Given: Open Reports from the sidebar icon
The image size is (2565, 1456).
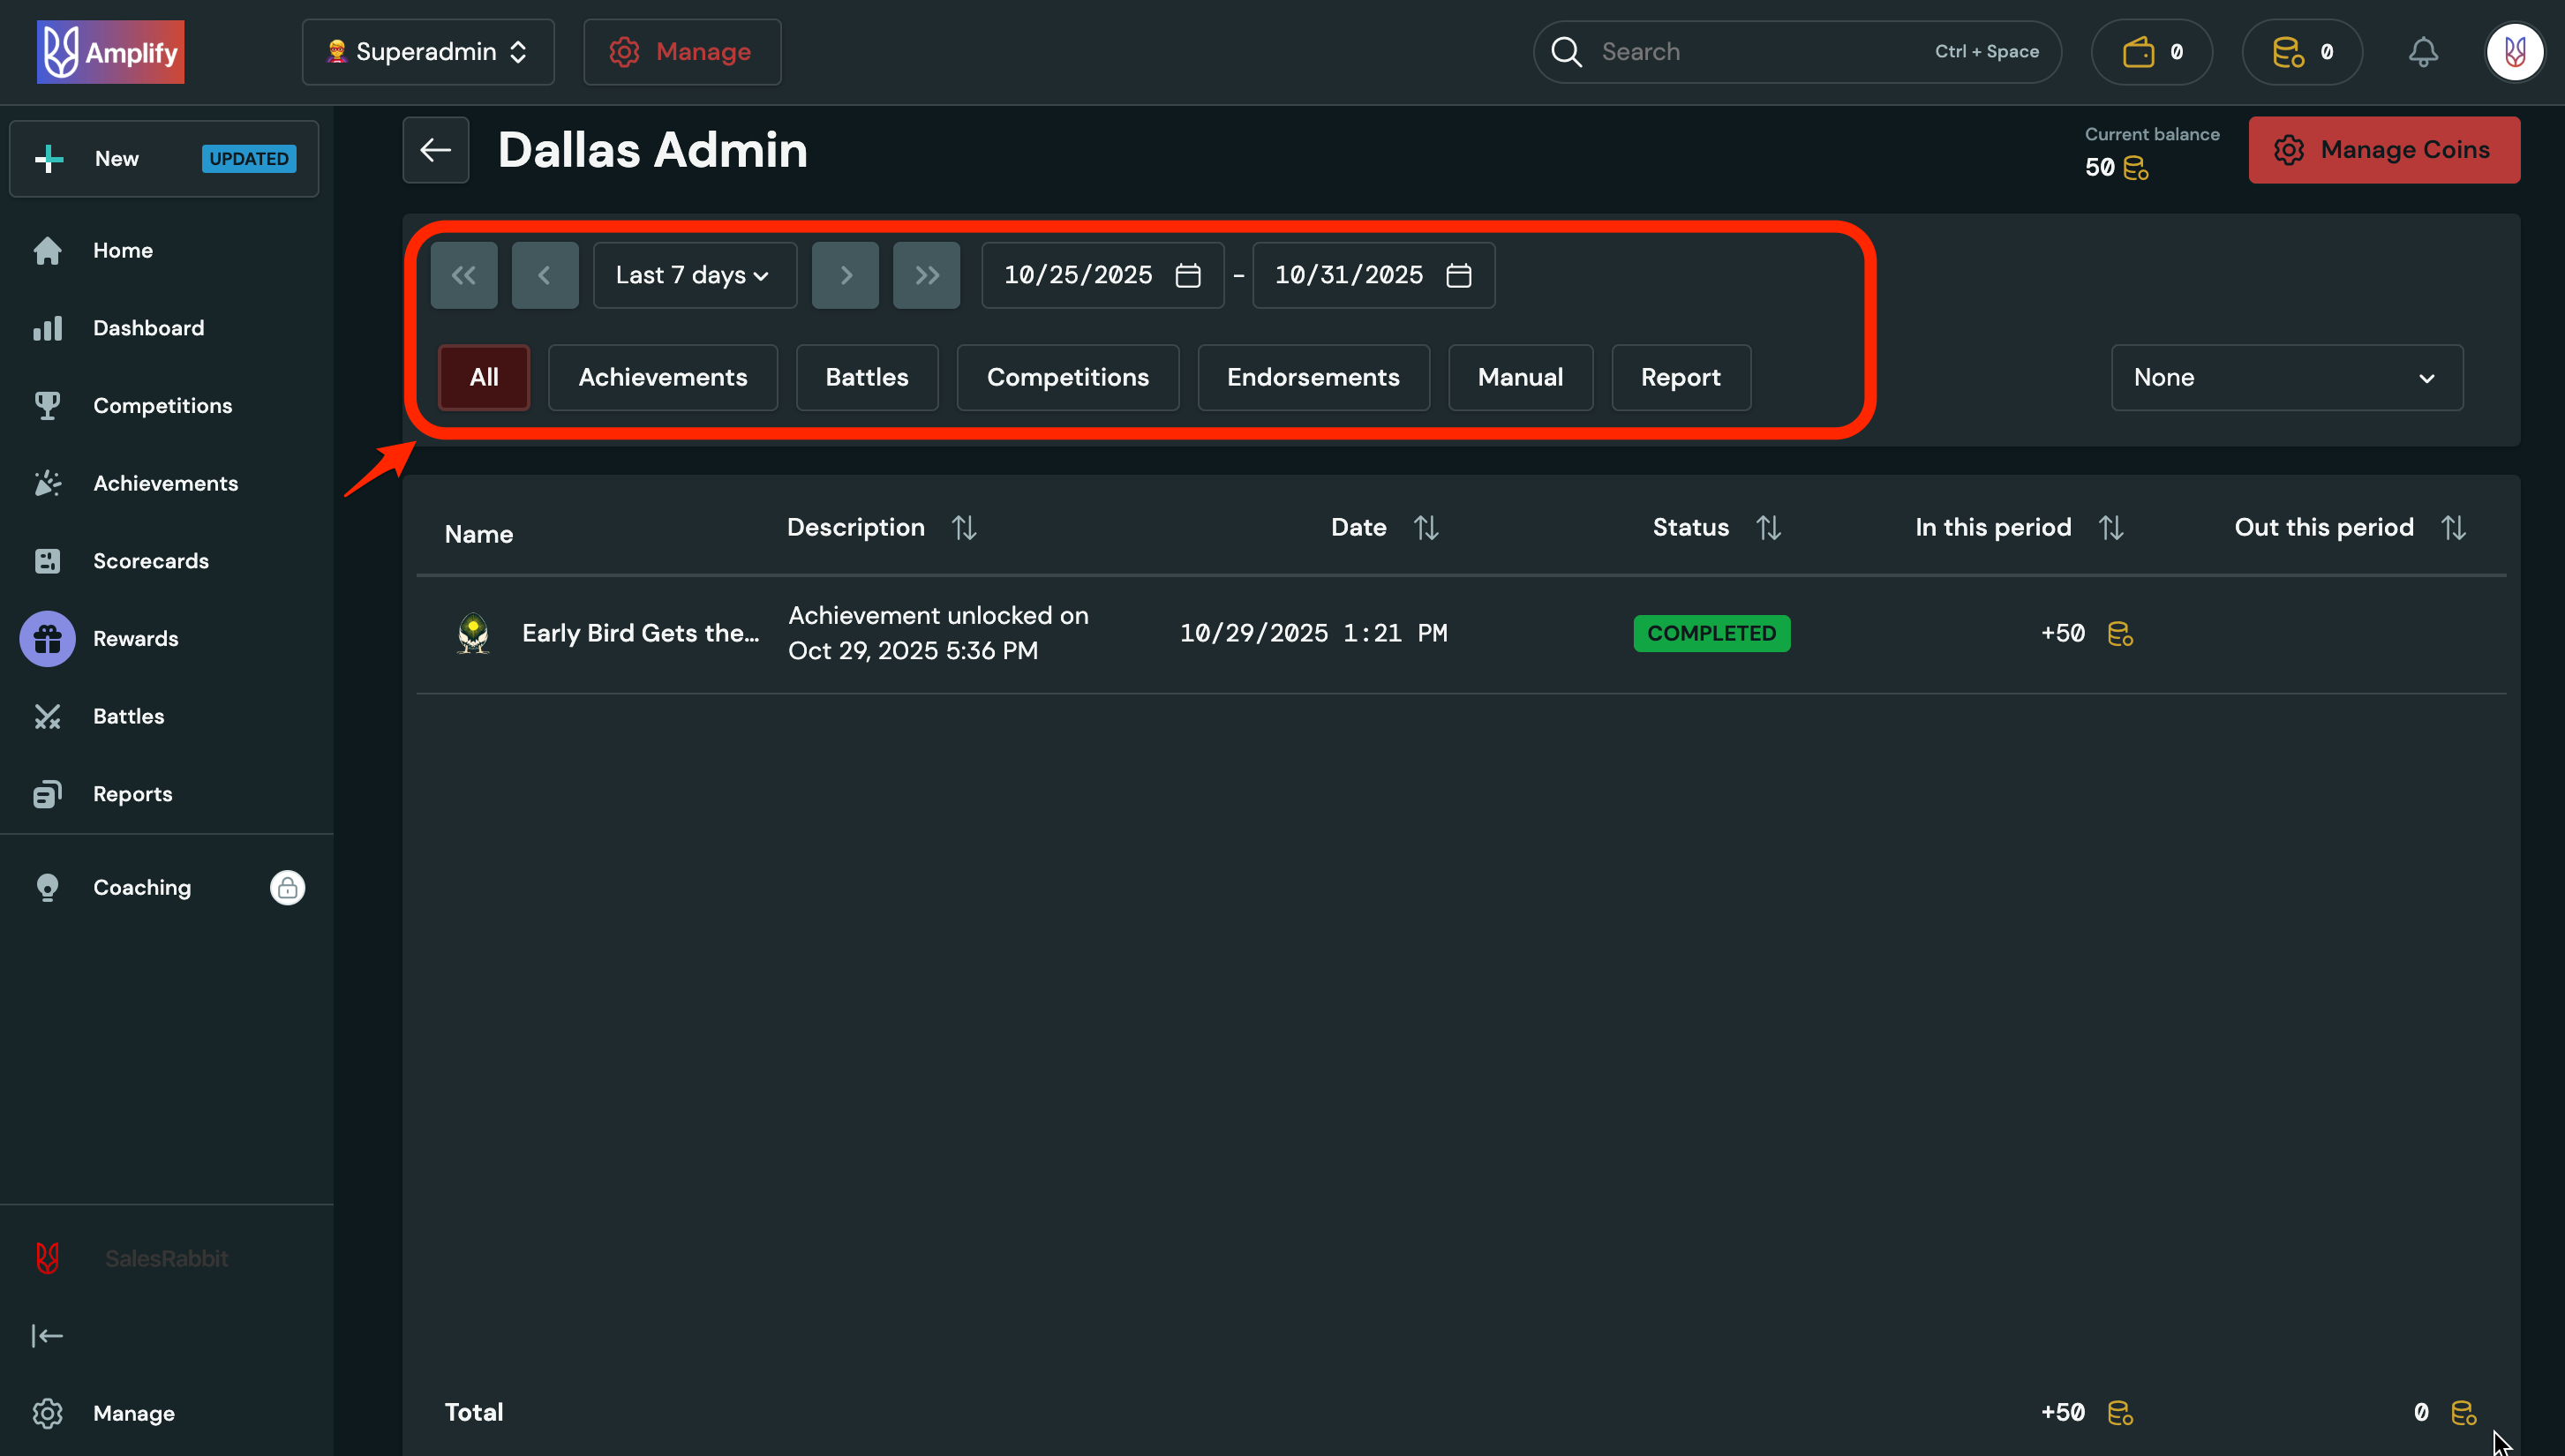Looking at the screenshot, I should 47,793.
